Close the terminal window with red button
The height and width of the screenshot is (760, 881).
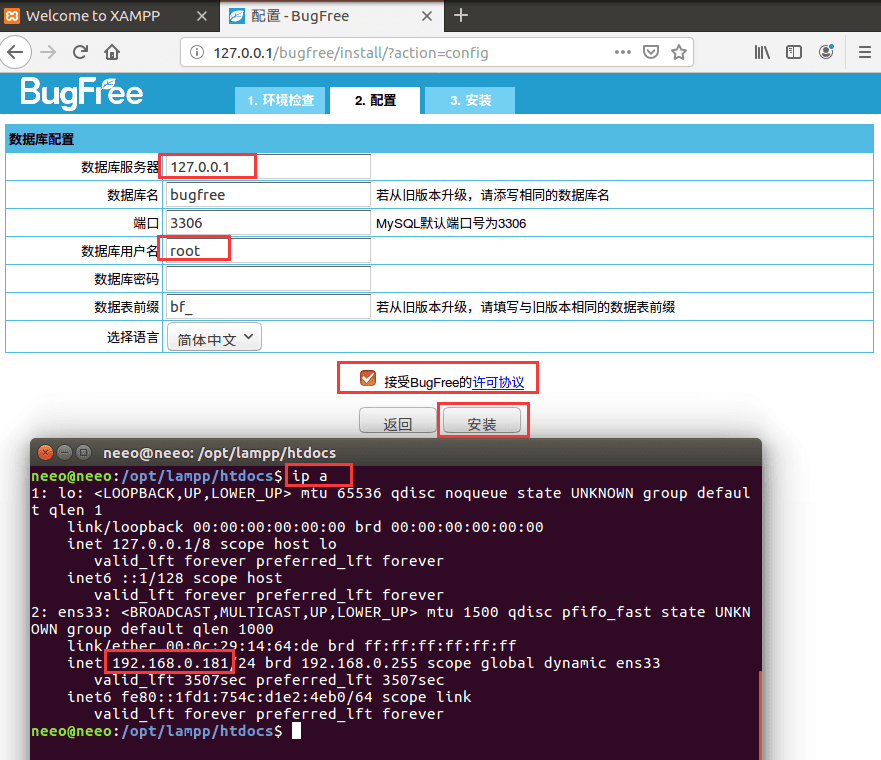click(46, 452)
